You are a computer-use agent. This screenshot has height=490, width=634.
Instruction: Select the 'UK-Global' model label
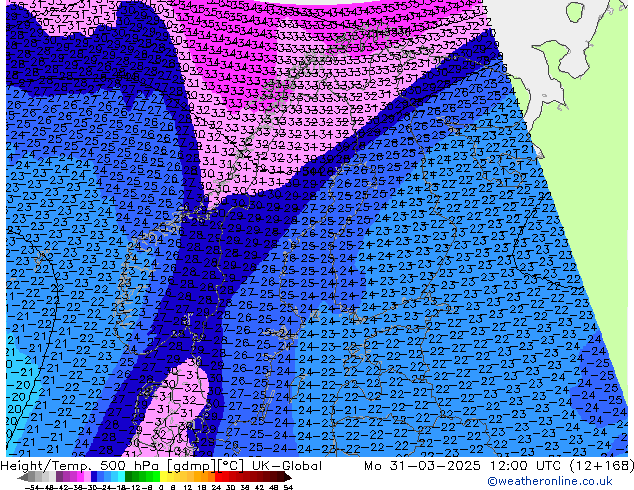(x=287, y=466)
